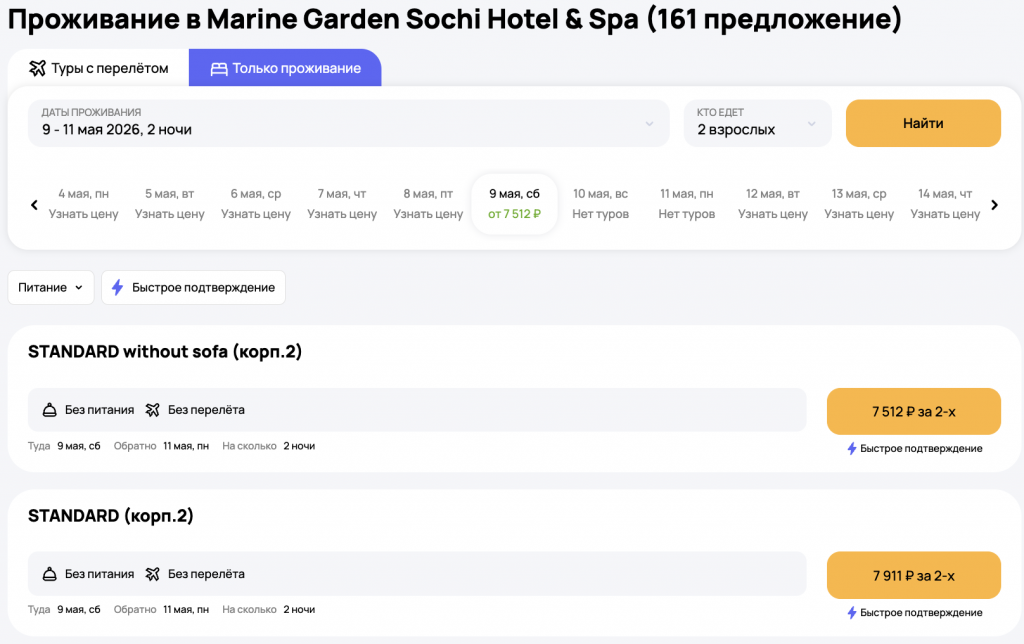Screen dimensions: 1024x644
Task: Select the 12 мая, вт date option
Action: tap(773, 203)
